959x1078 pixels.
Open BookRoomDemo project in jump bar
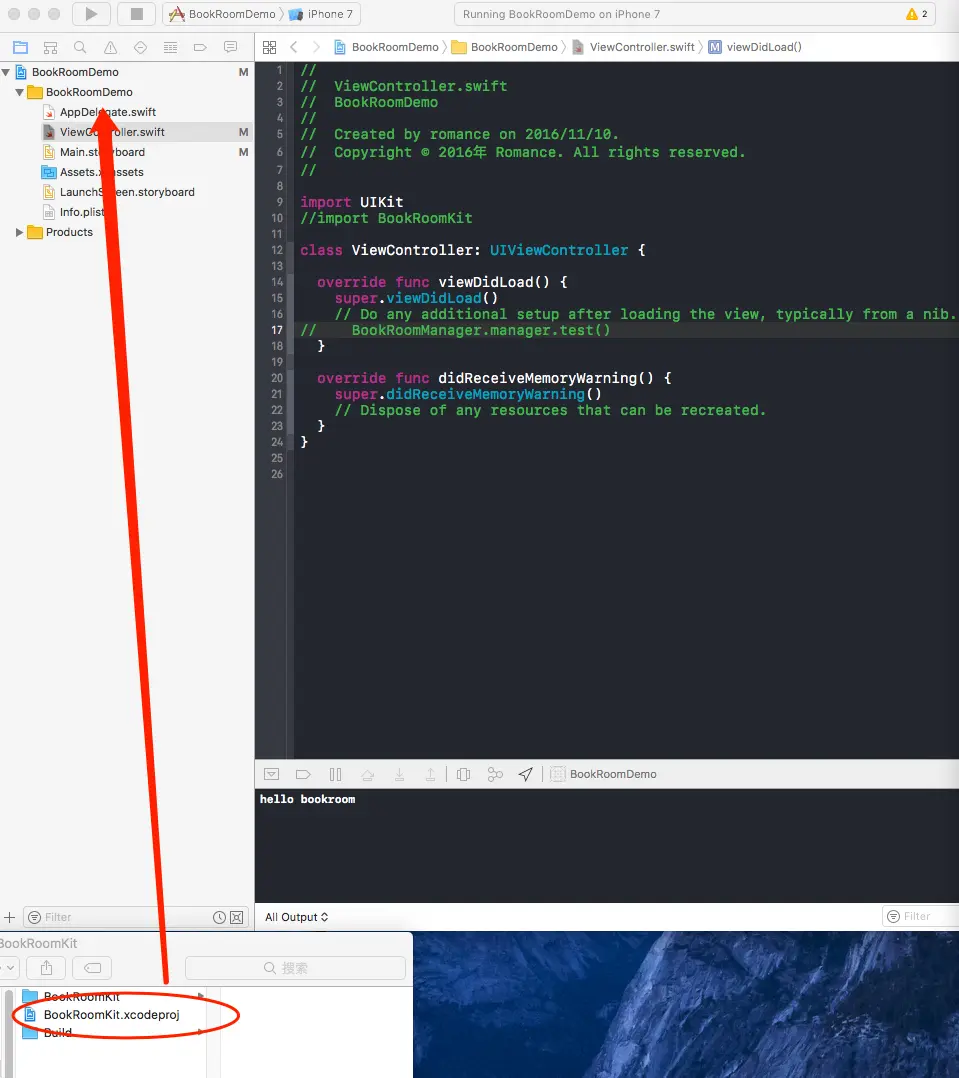click(x=386, y=47)
